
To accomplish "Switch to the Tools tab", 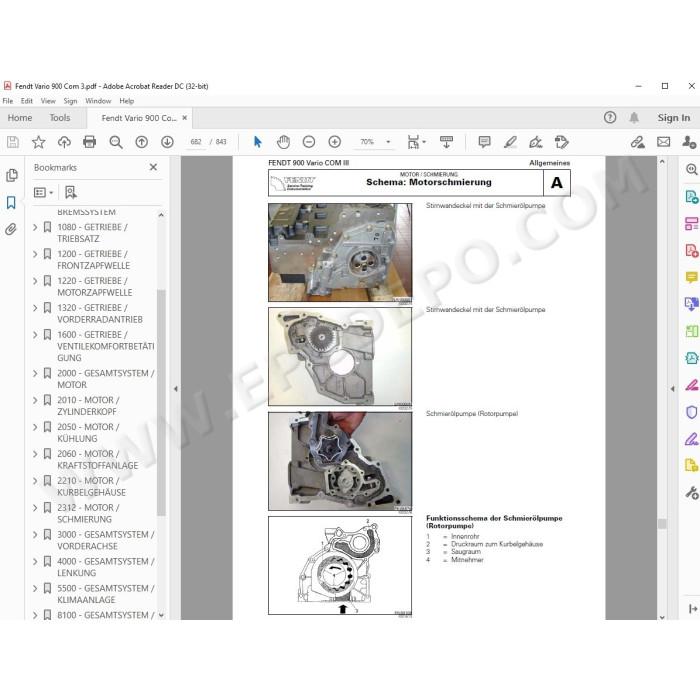I will [x=60, y=118].
